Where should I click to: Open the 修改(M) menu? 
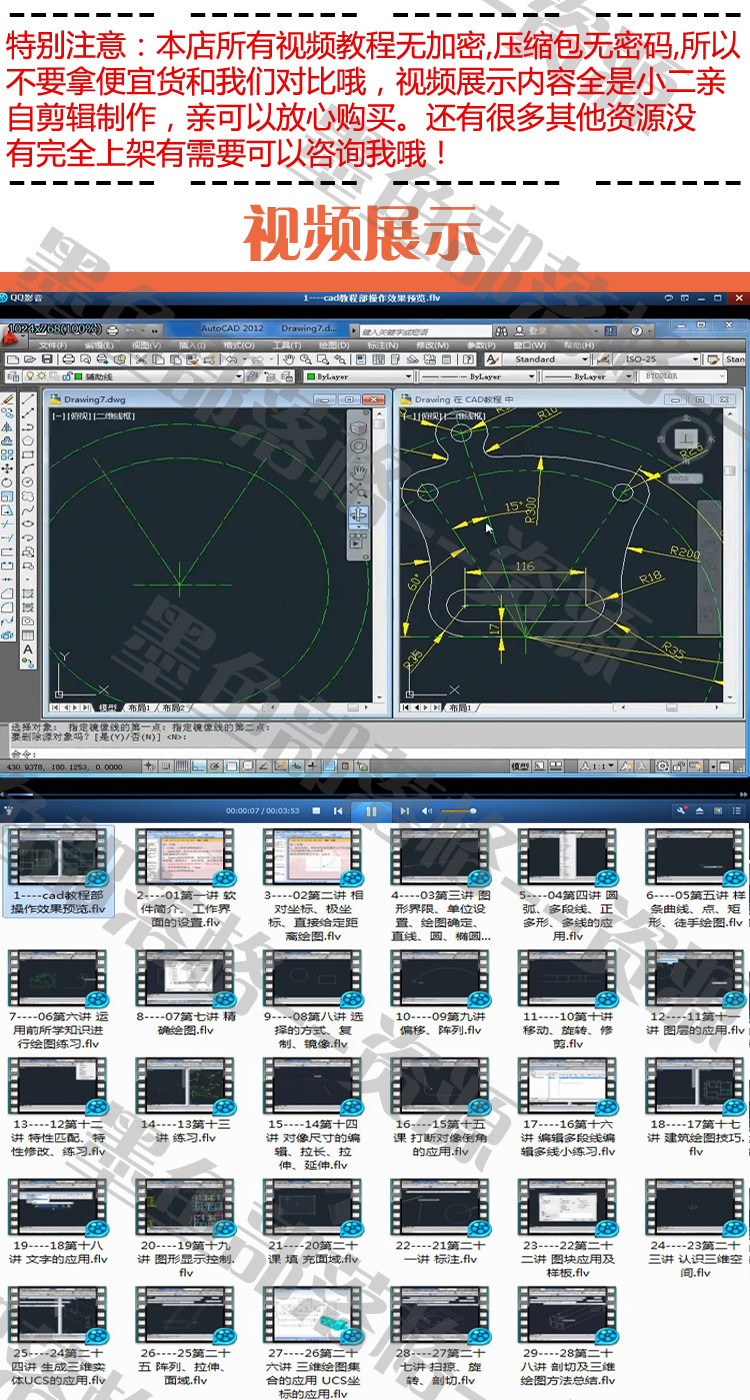(x=431, y=345)
